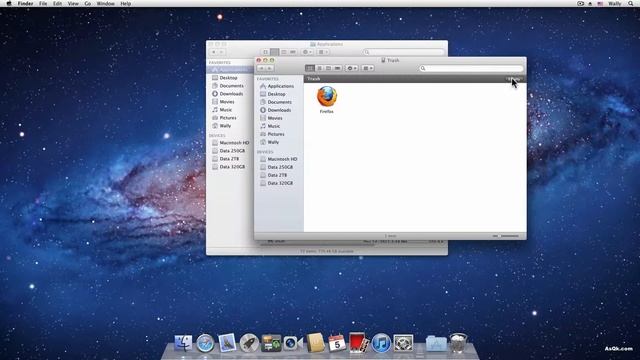Switch Trash window to Cover Flow view
This screenshot has width=640, height=360.
tap(338, 68)
